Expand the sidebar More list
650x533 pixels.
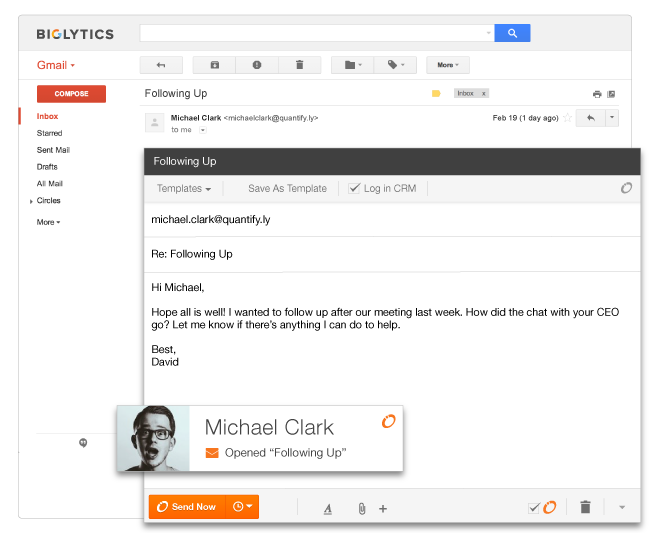tap(49, 222)
